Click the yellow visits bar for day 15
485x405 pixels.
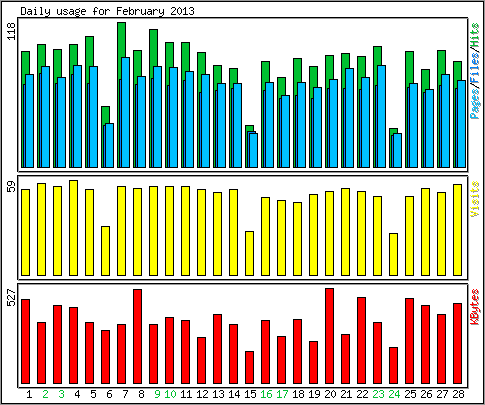pos(249,253)
